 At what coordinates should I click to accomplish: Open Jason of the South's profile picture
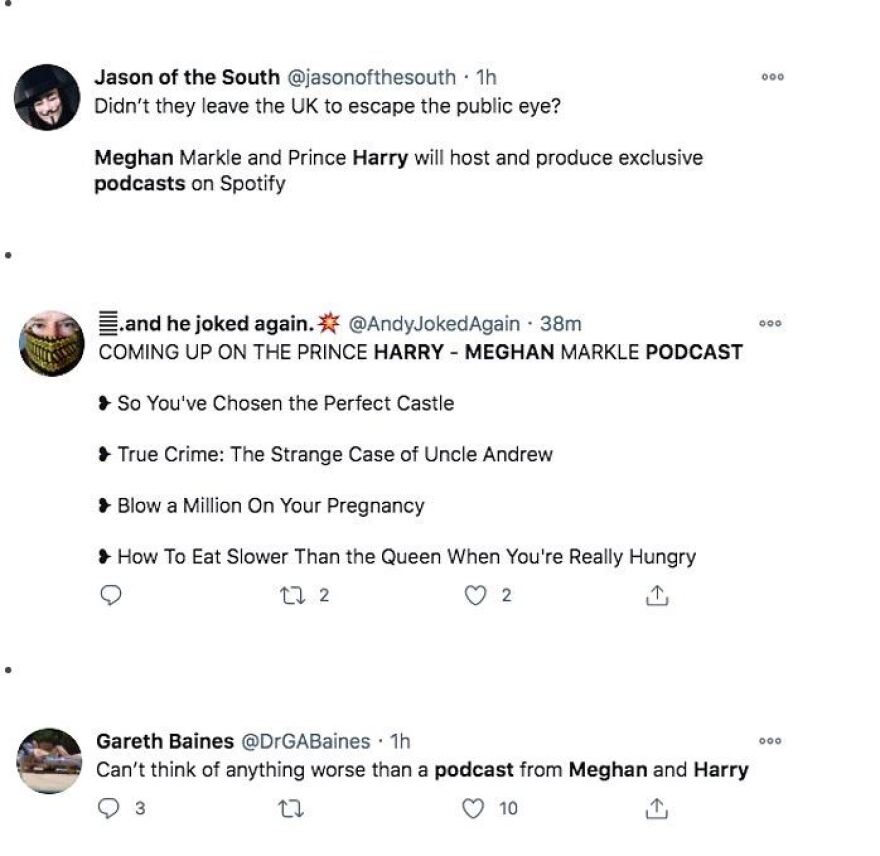[x=47, y=97]
